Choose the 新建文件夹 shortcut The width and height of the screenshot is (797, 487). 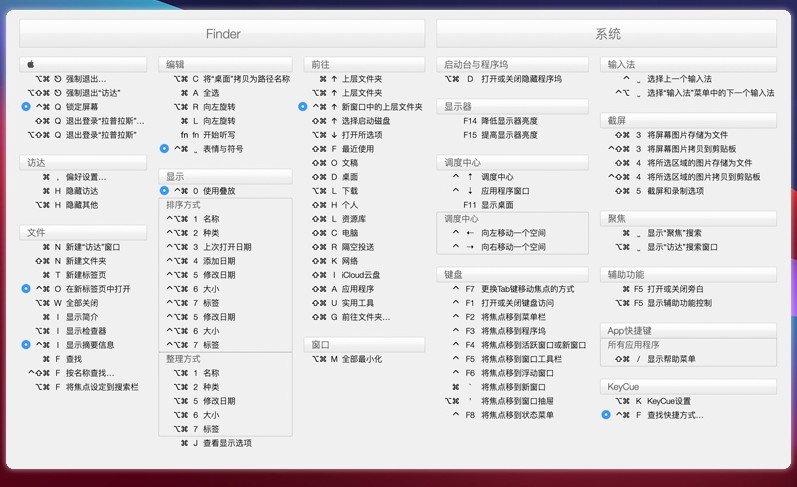click(70, 261)
